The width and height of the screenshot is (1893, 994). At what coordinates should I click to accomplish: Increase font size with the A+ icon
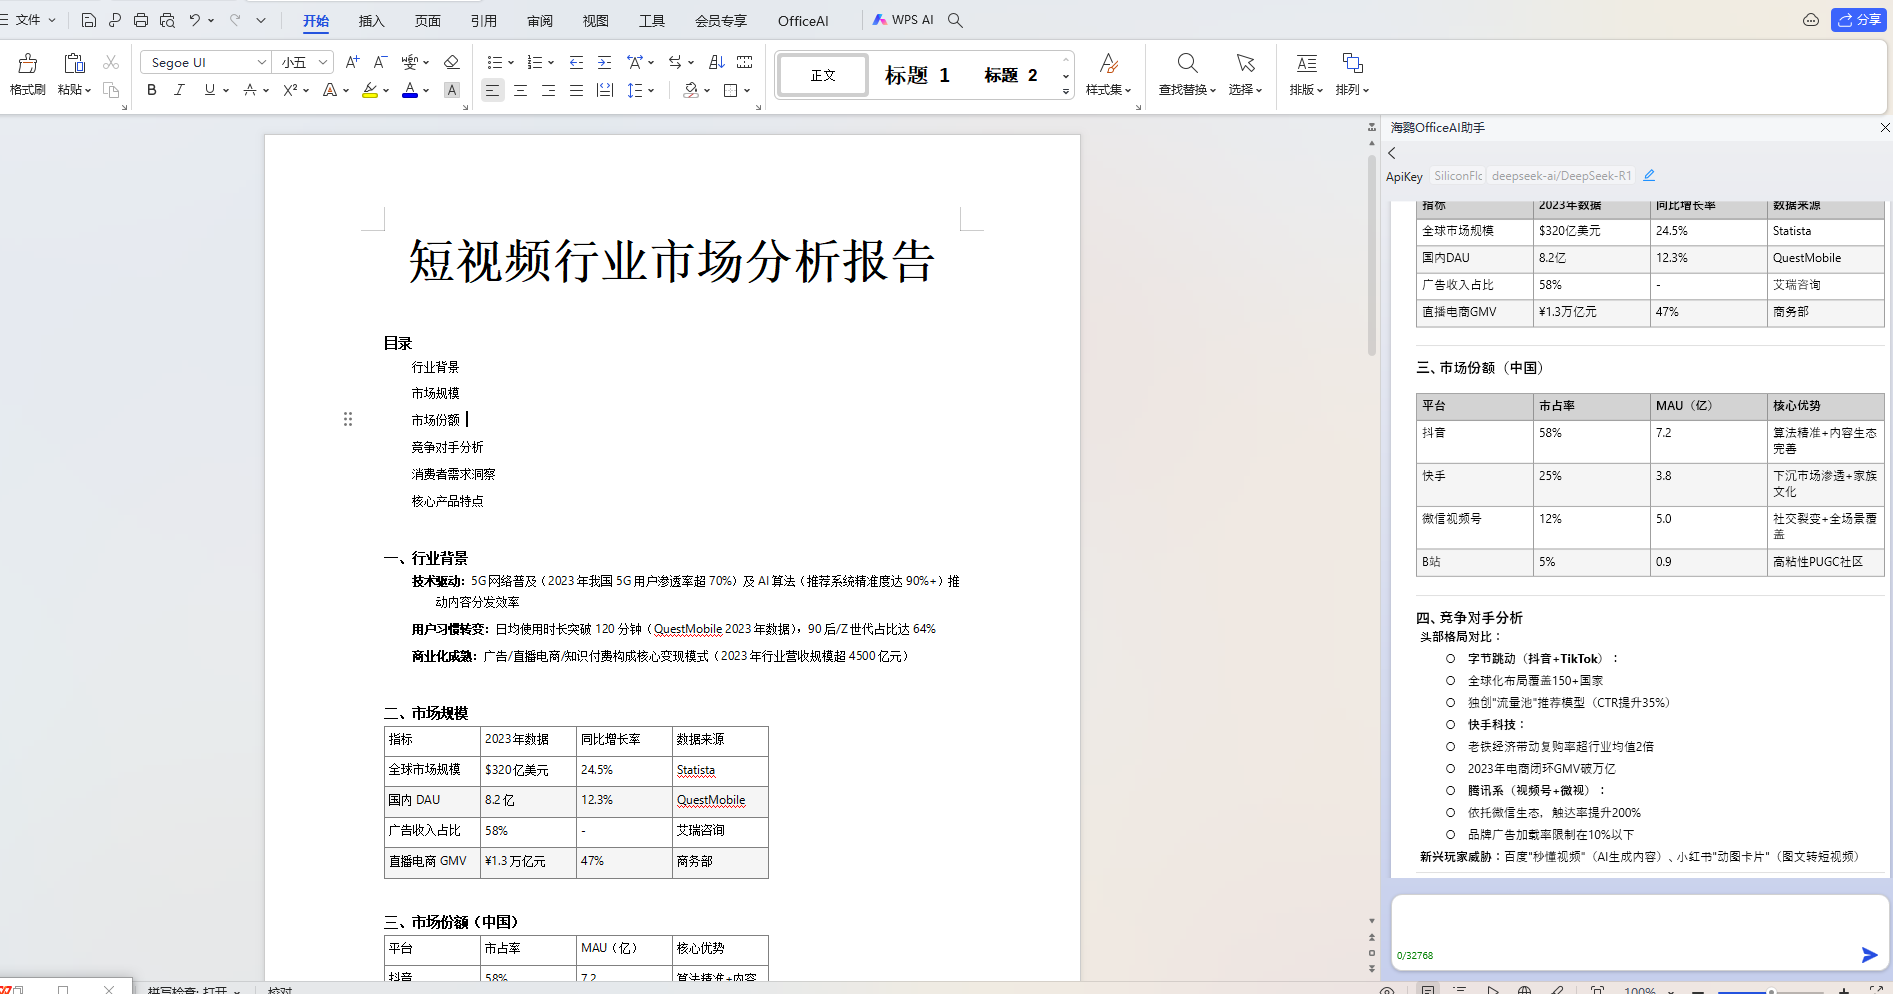click(x=352, y=62)
